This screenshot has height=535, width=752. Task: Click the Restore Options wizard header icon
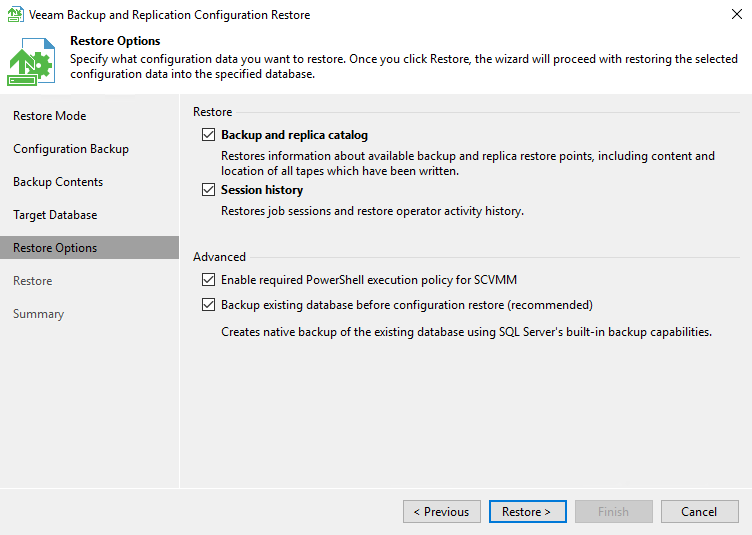click(31, 62)
